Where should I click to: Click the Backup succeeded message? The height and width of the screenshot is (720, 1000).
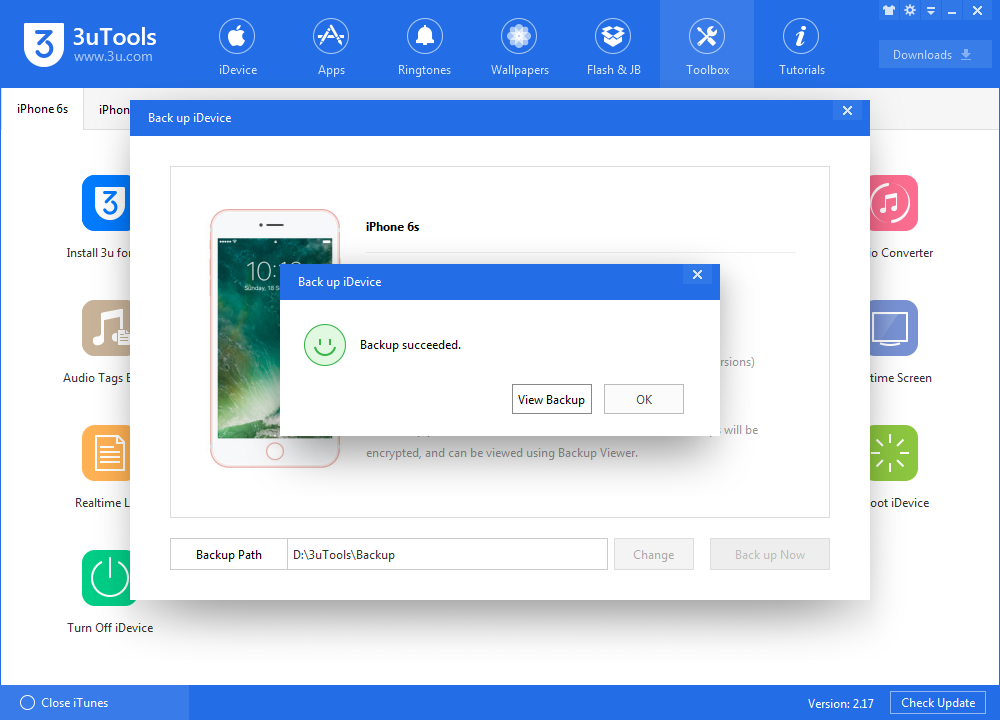click(410, 345)
